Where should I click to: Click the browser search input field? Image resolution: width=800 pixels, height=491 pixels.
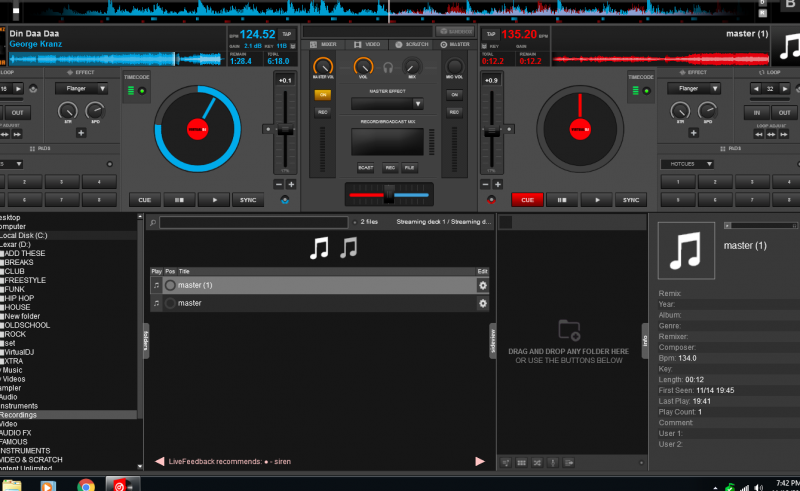coord(254,223)
